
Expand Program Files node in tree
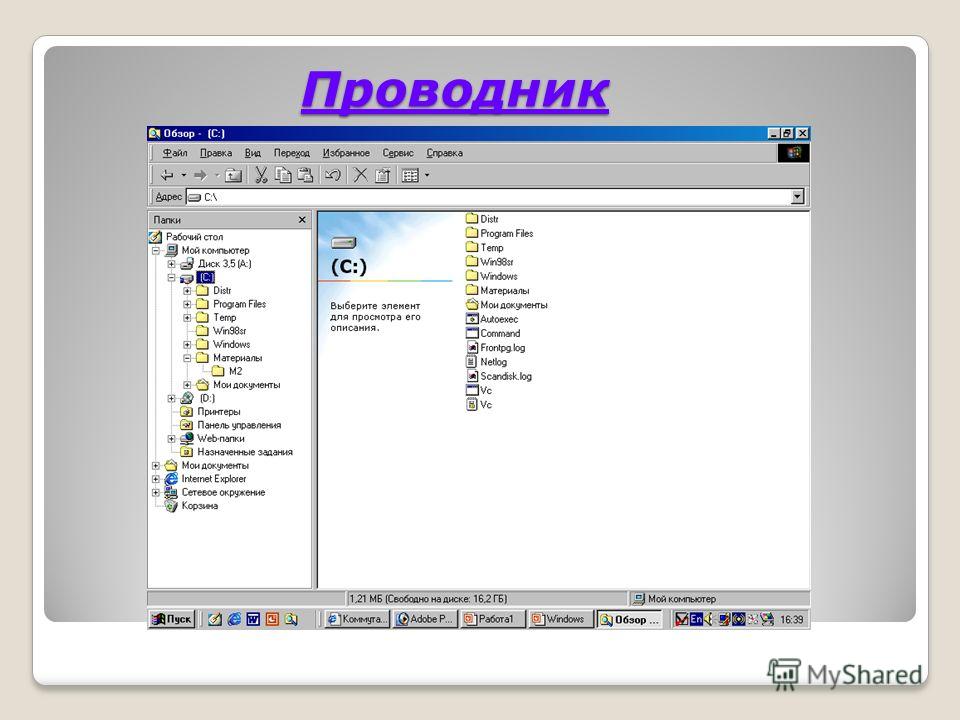[x=187, y=304]
